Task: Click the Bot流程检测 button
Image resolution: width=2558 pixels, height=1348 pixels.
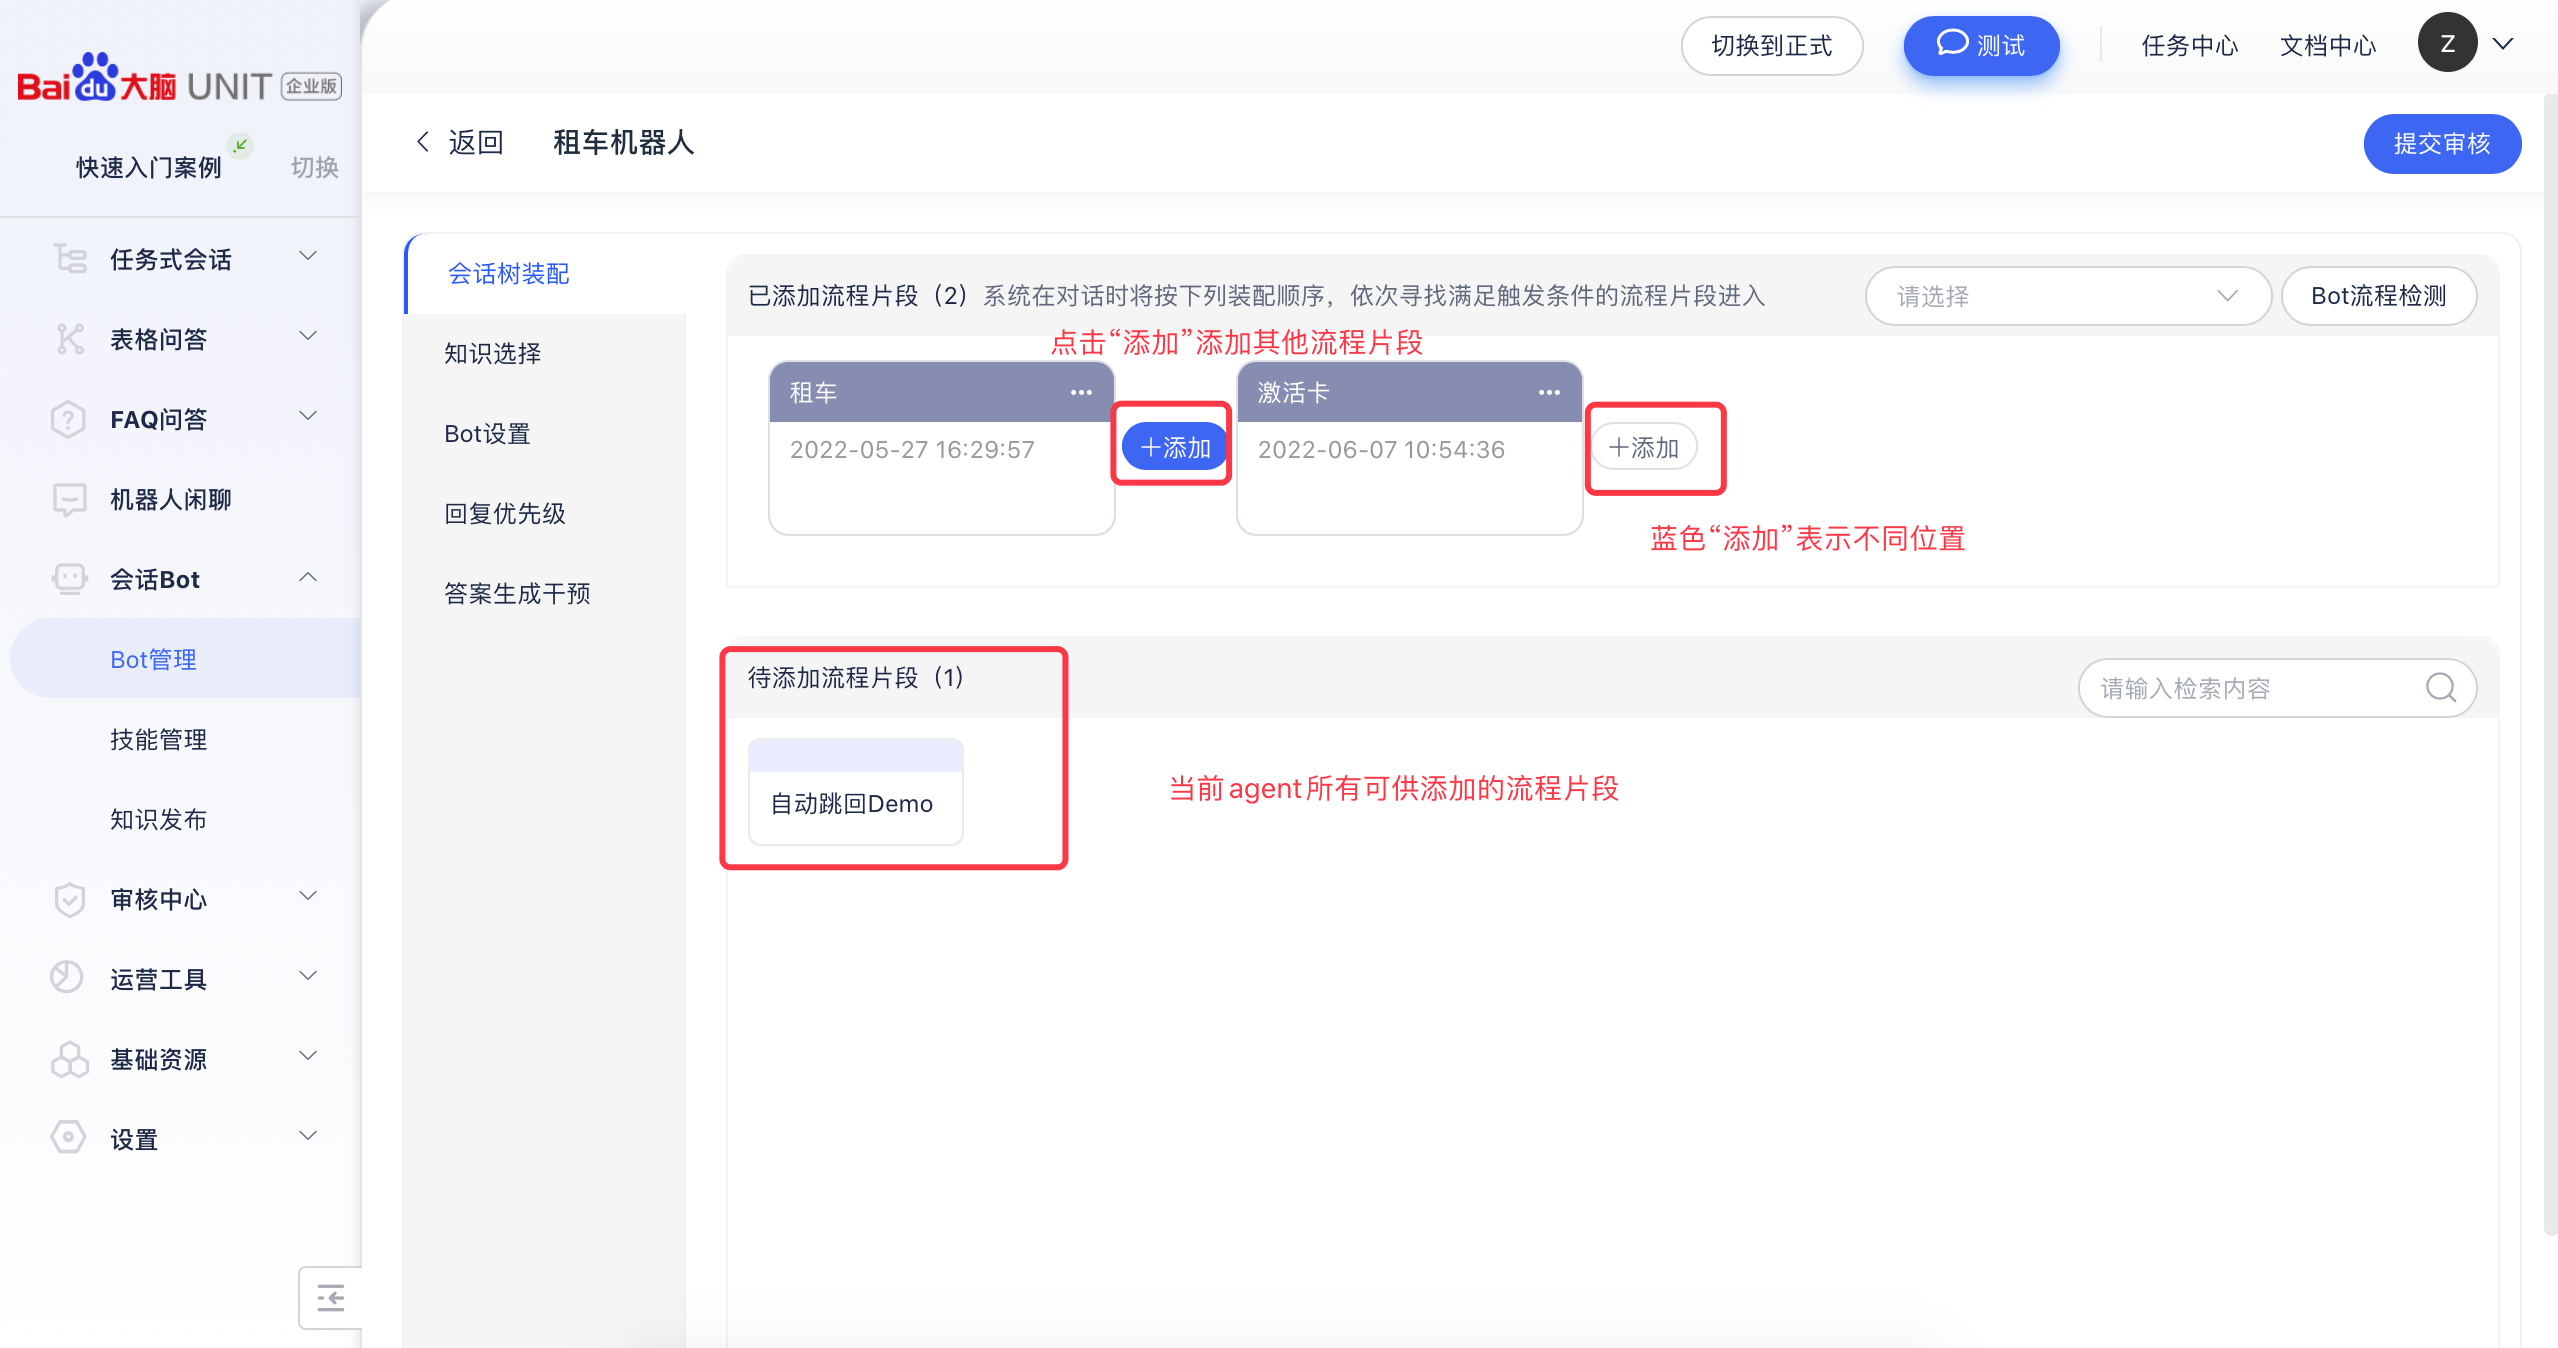Action: point(2378,296)
